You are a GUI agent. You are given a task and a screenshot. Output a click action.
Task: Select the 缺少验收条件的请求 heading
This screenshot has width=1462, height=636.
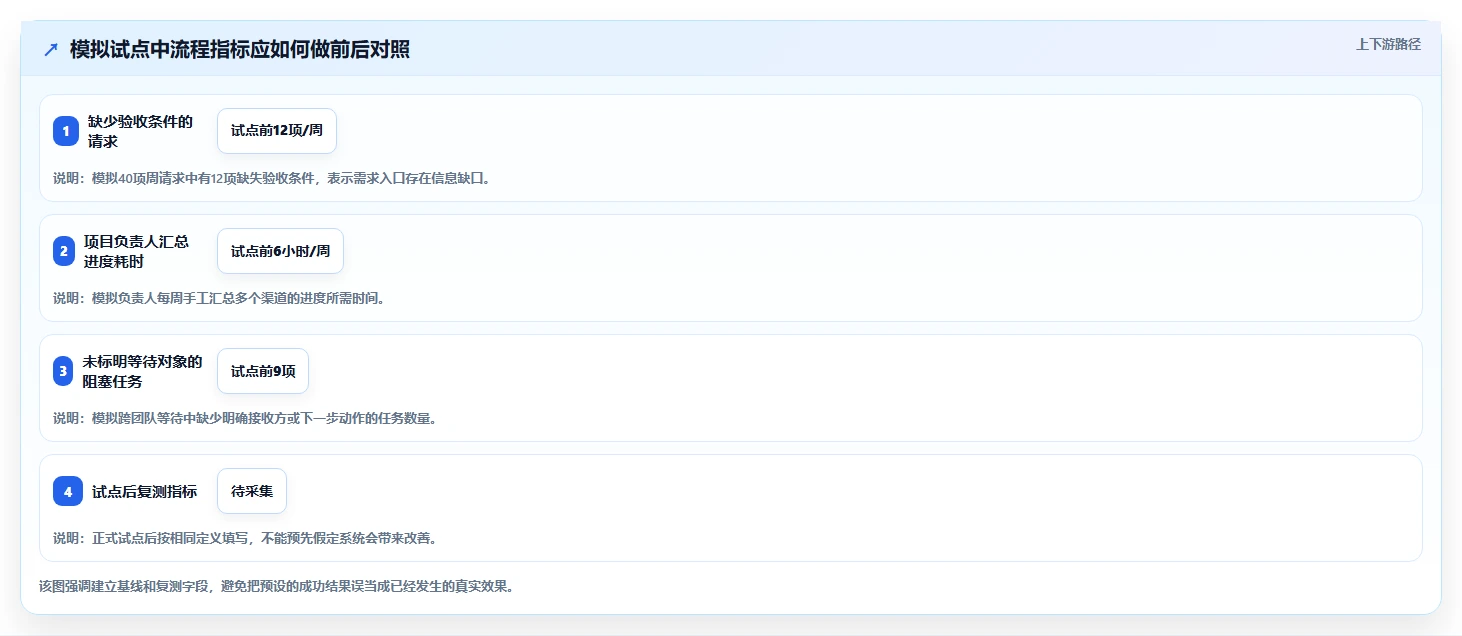(140, 131)
